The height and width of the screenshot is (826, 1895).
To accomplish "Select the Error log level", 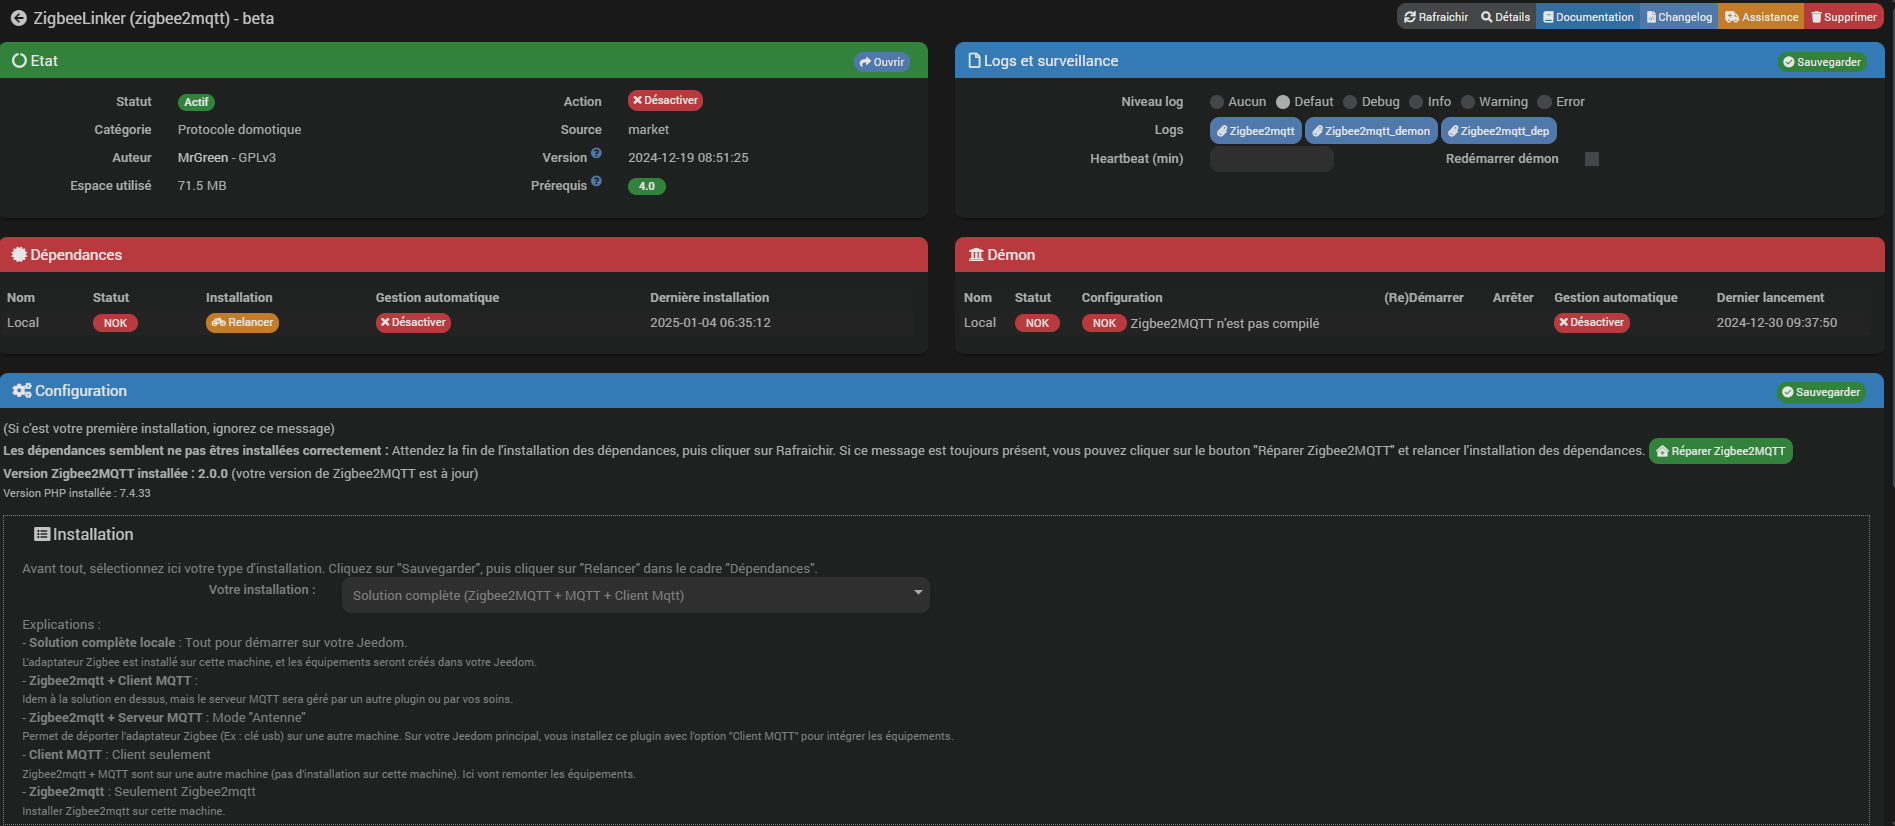I will [1544, 102].
